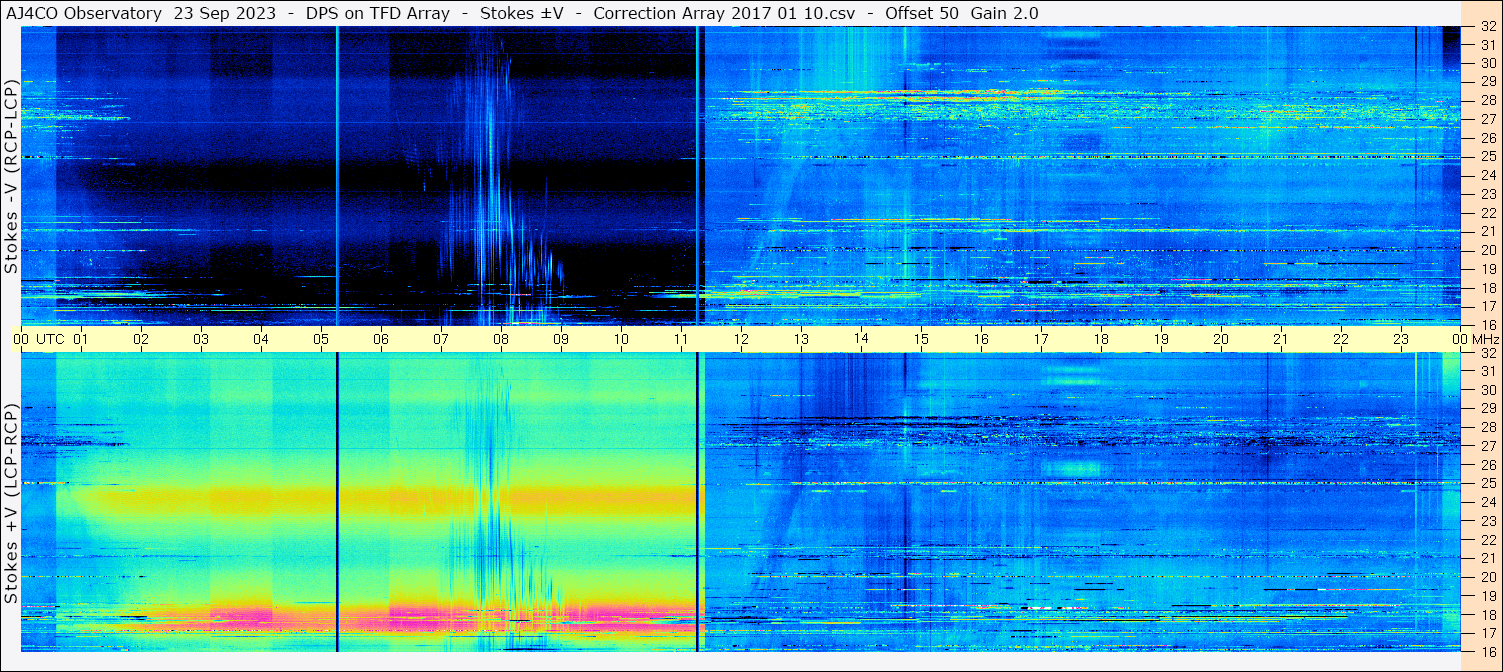Click the 28 MHz label in Stokes -V panel
The width and height of the screenshot is (1503, 672).
(1488, 101)
